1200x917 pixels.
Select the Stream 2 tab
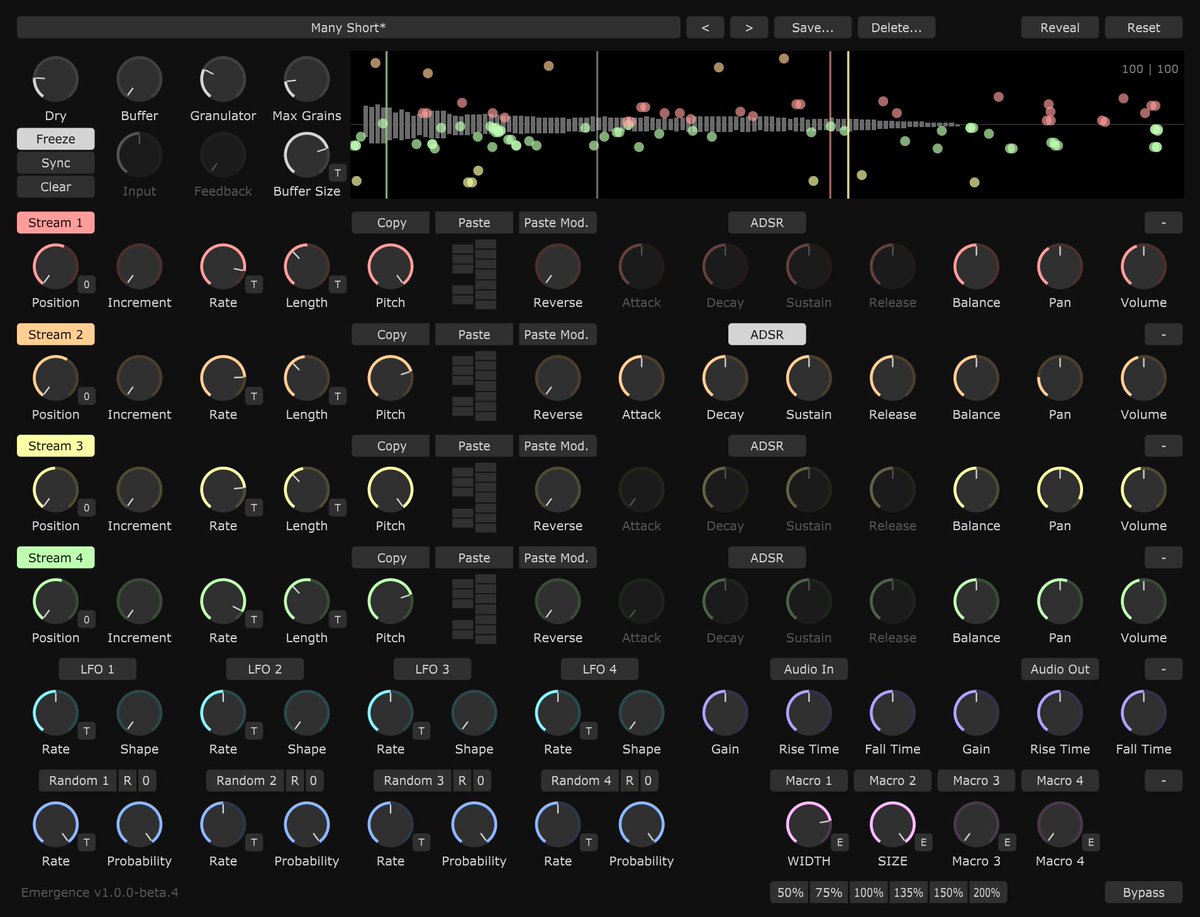tap(55, 334)
